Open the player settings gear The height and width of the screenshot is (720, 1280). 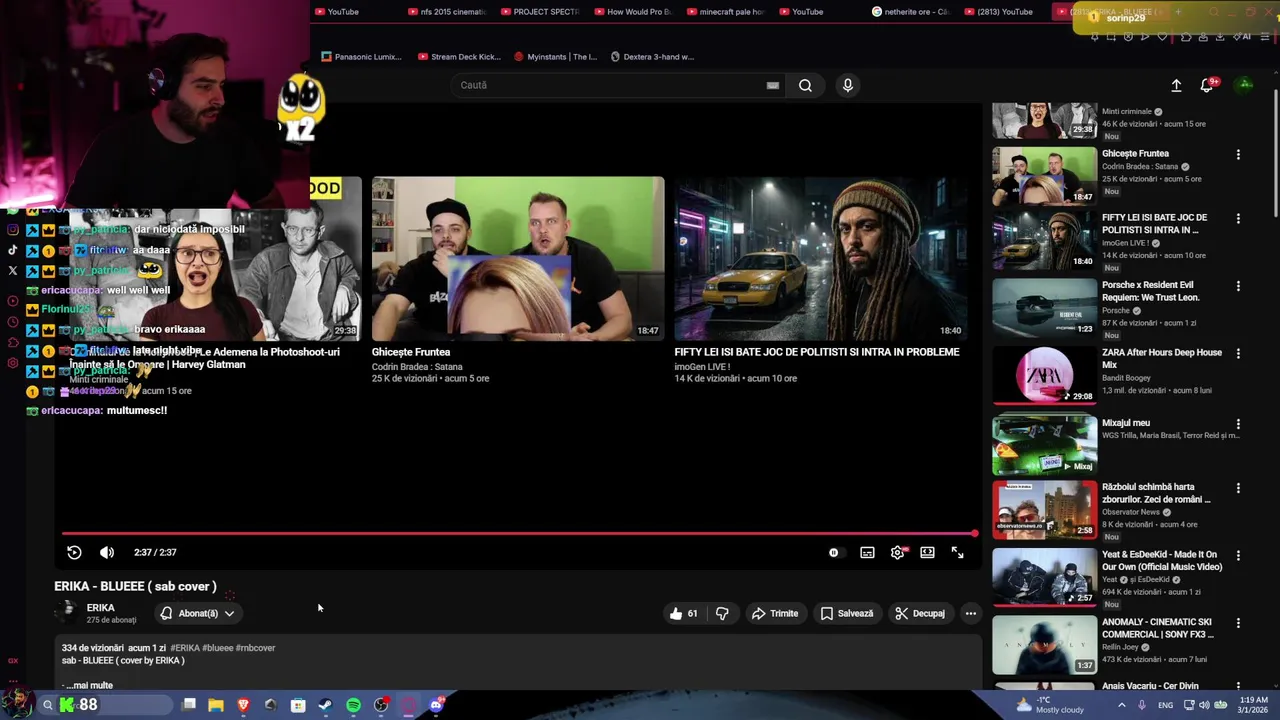(898, 552)
